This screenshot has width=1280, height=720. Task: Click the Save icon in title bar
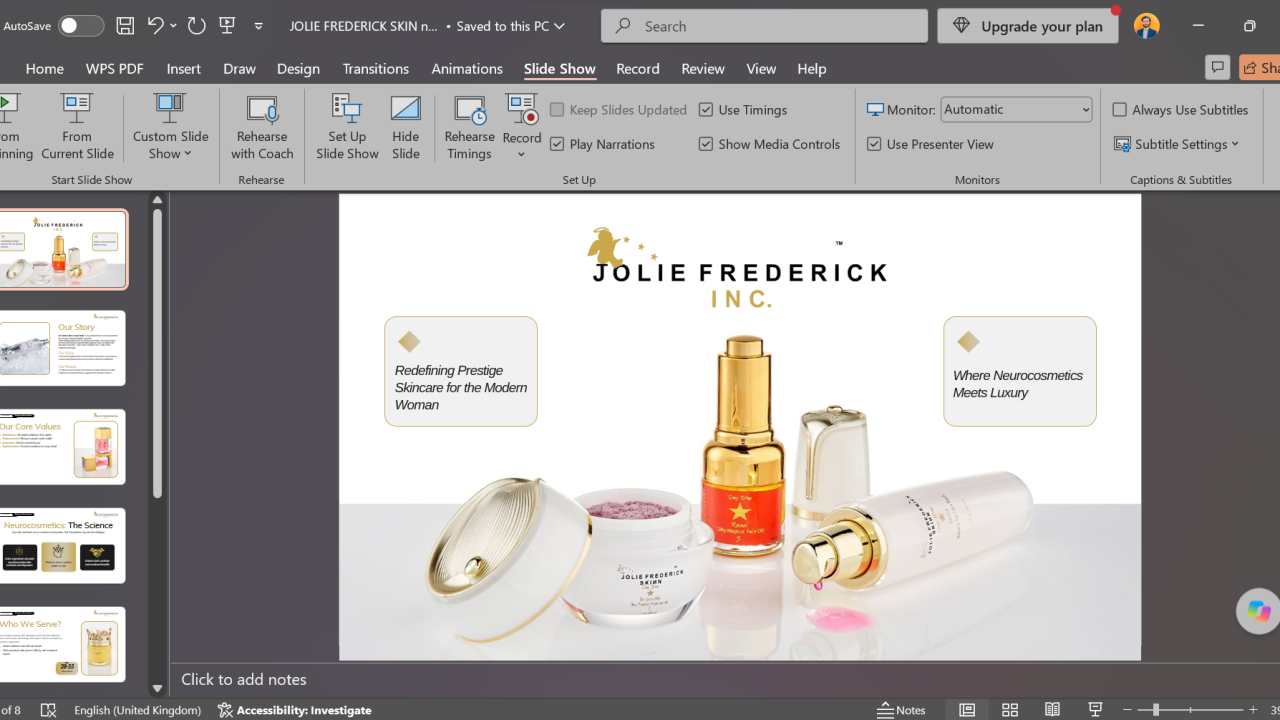(125, 26)
